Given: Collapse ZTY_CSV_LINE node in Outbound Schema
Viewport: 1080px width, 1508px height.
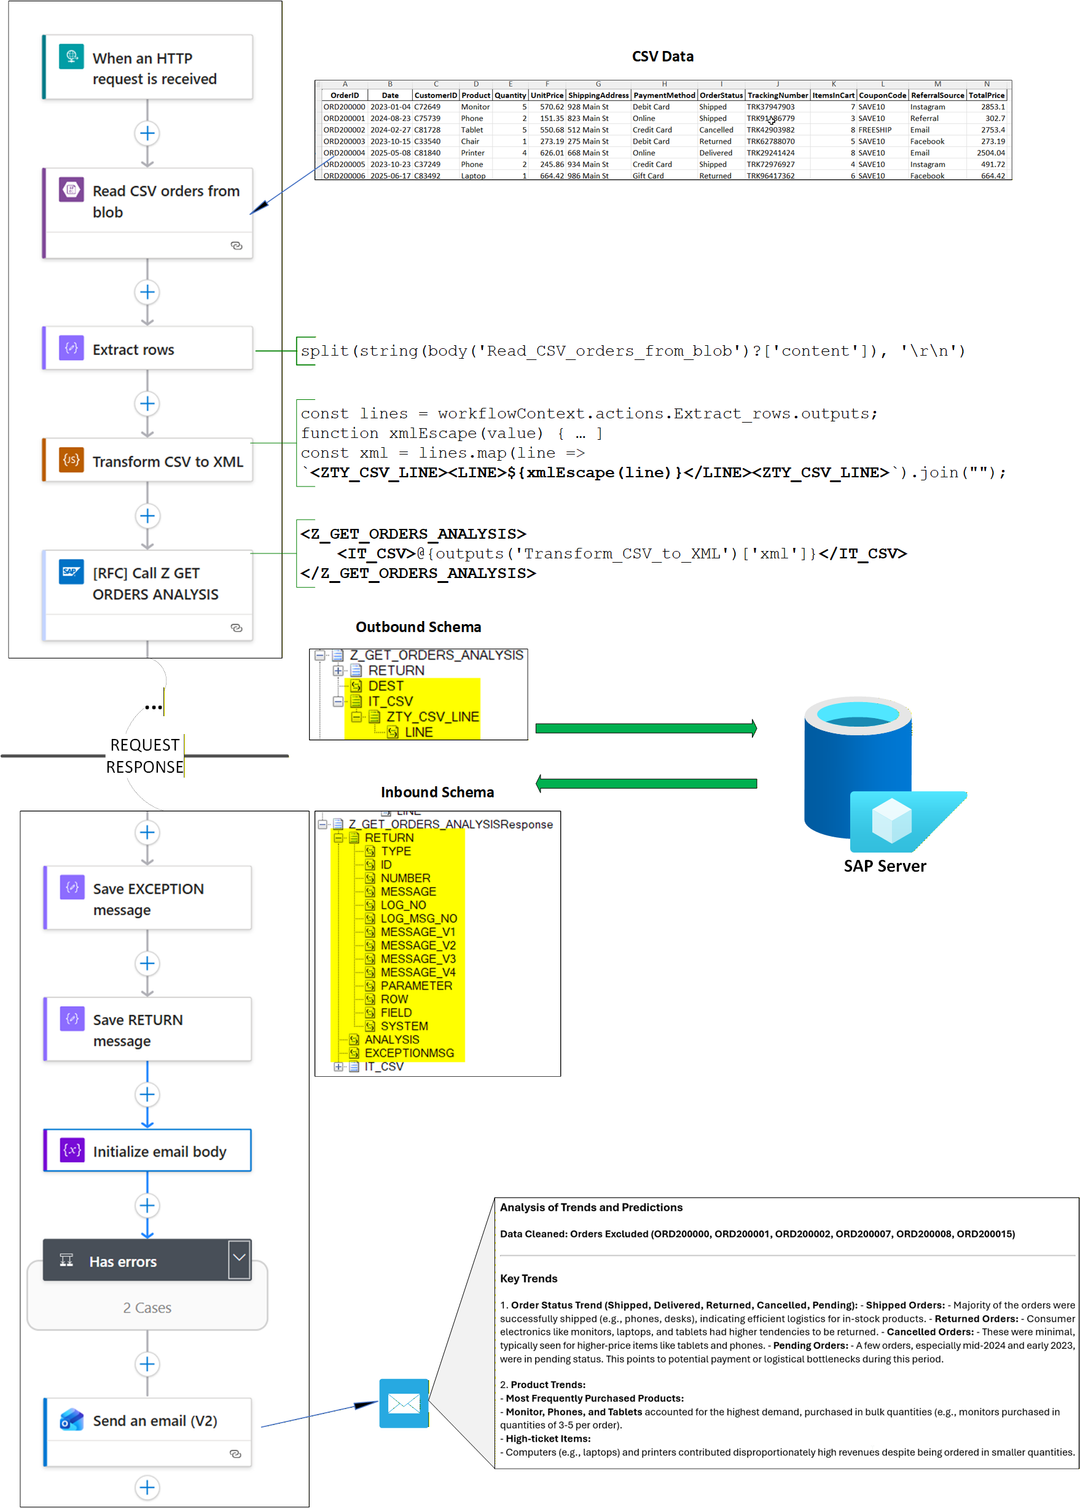Looking at the screenshot, I should click(x=356, y=717).
